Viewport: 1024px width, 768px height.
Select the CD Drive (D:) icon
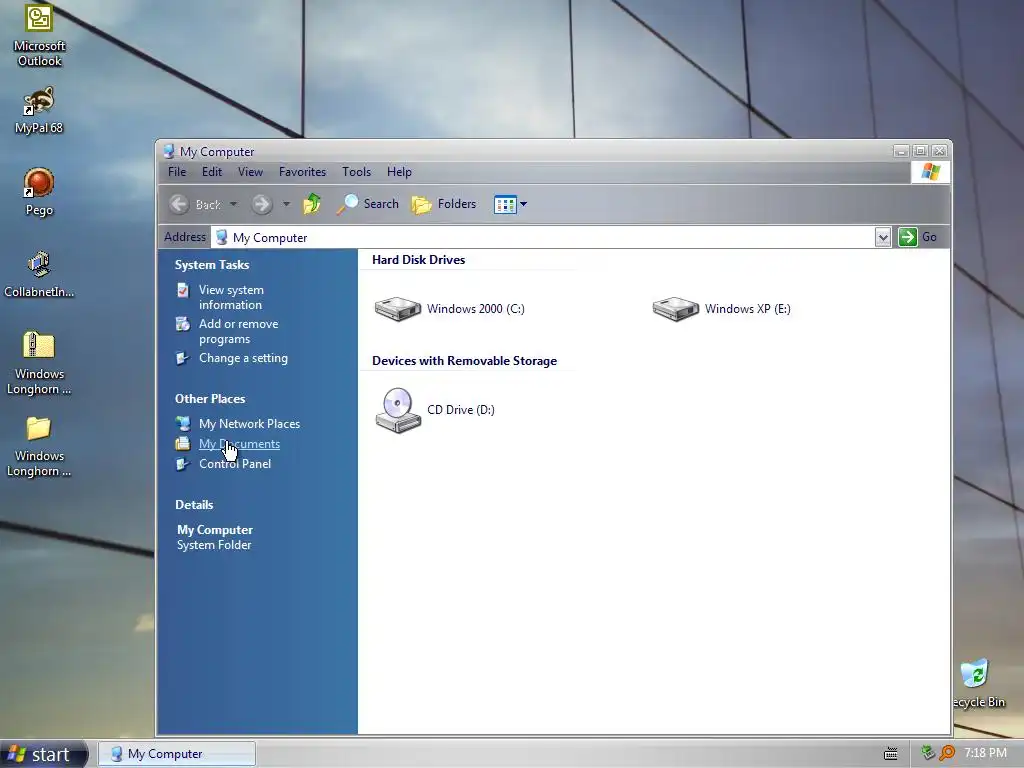435,410
